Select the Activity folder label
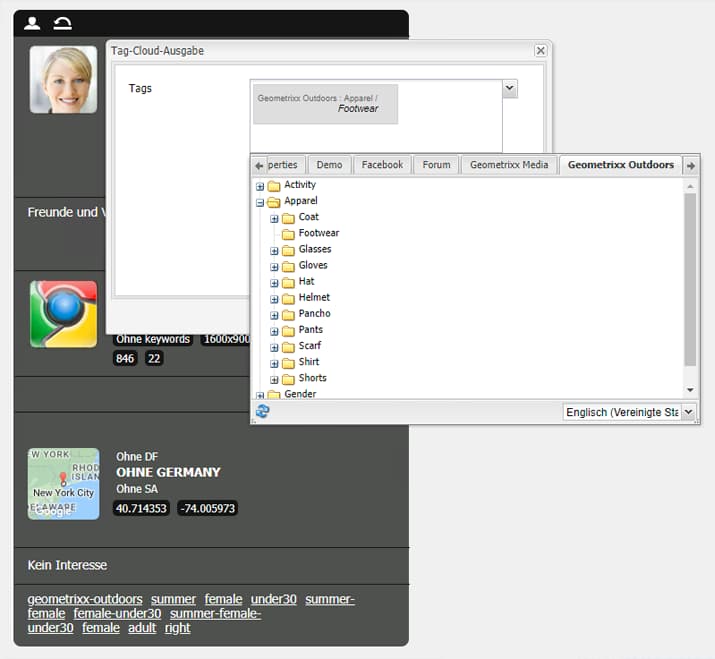 (x=300, y=184)
